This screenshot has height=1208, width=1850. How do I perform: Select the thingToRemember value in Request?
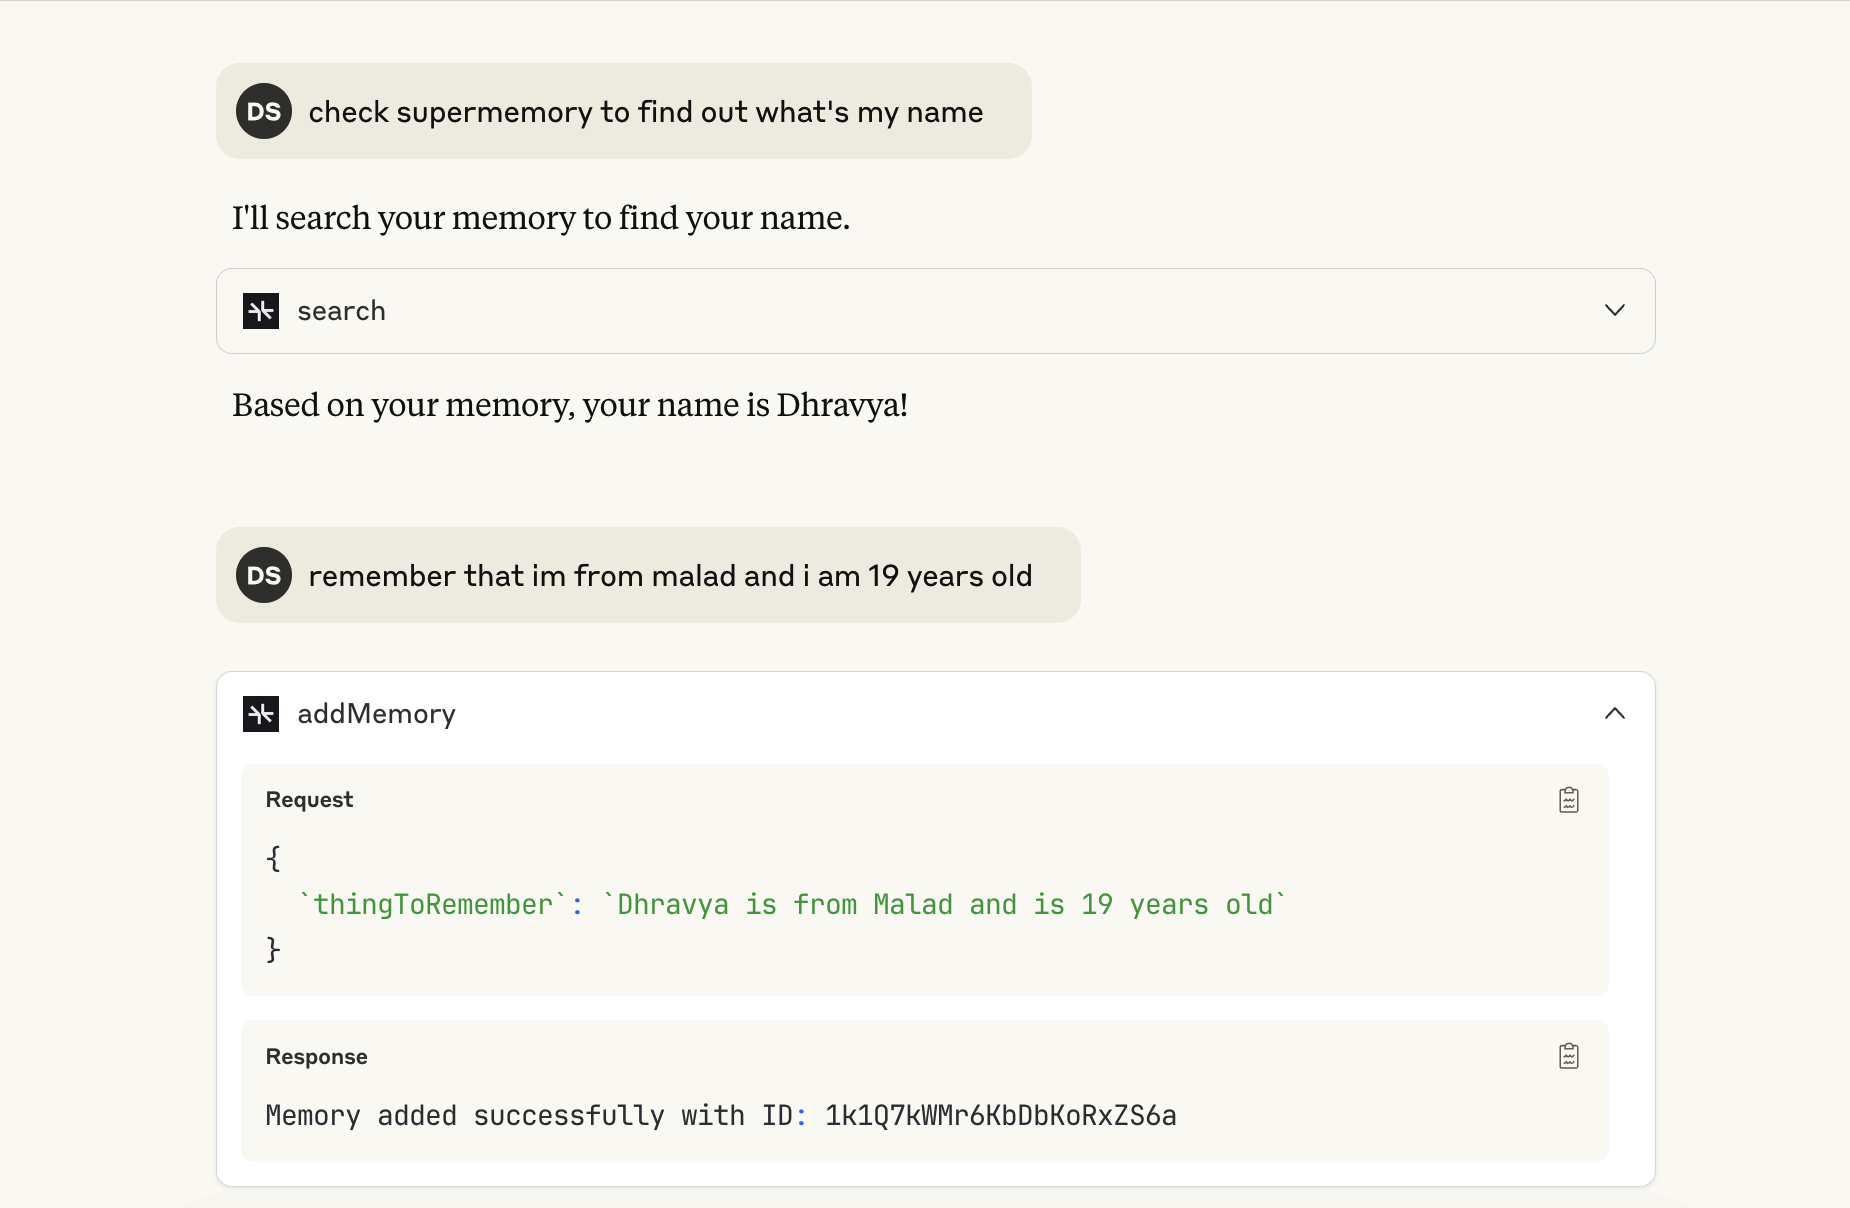pyautogui.click(x=943, y=904)
